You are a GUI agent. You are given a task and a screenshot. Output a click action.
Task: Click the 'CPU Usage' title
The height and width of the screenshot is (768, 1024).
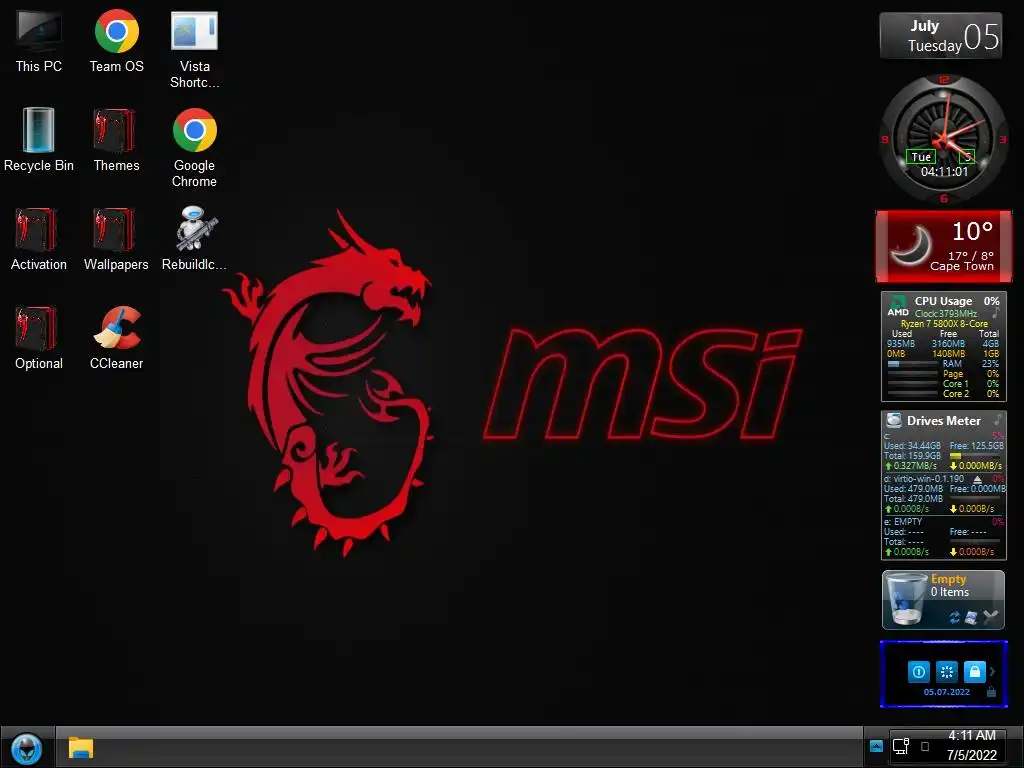point(943,301)
